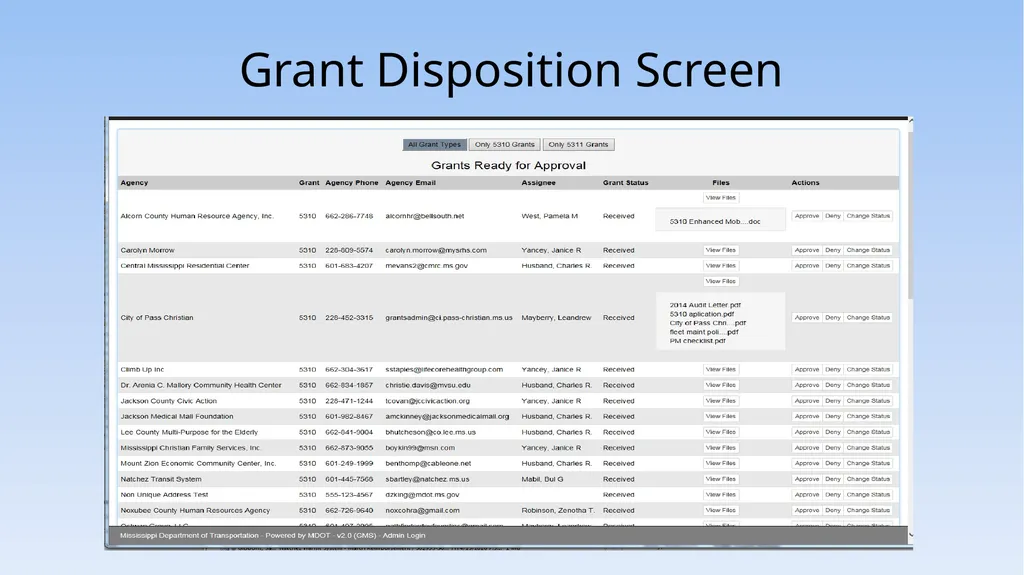
Task: Switch to Only 5311 Grants filter
Action: coord(578,144)
